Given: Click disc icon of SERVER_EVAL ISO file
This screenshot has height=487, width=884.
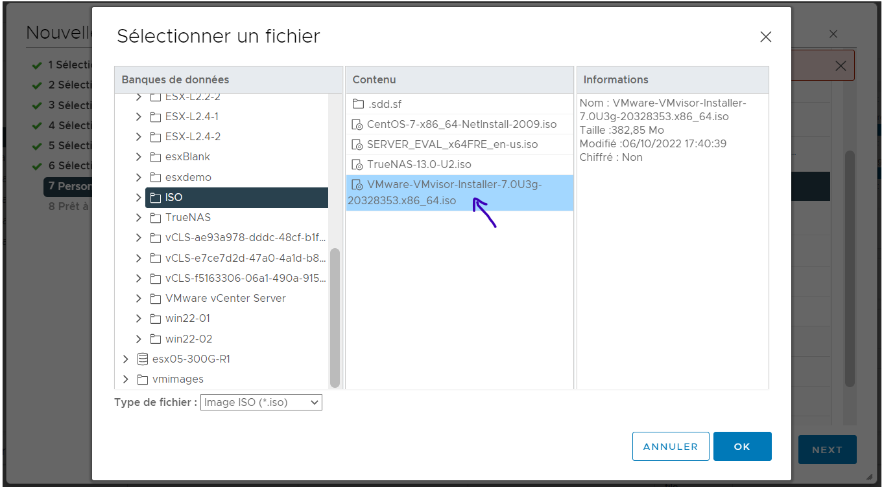Looking at the screenshot, I should [x=357, y=145].
